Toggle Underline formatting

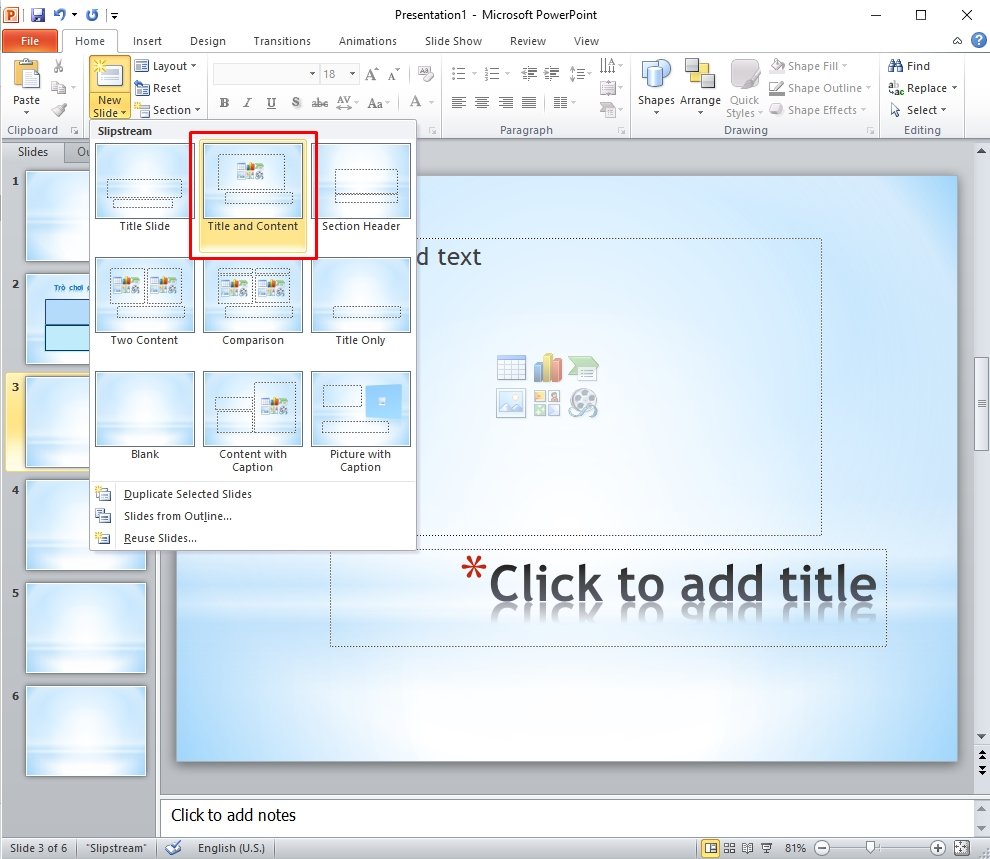tap(271, 103)
